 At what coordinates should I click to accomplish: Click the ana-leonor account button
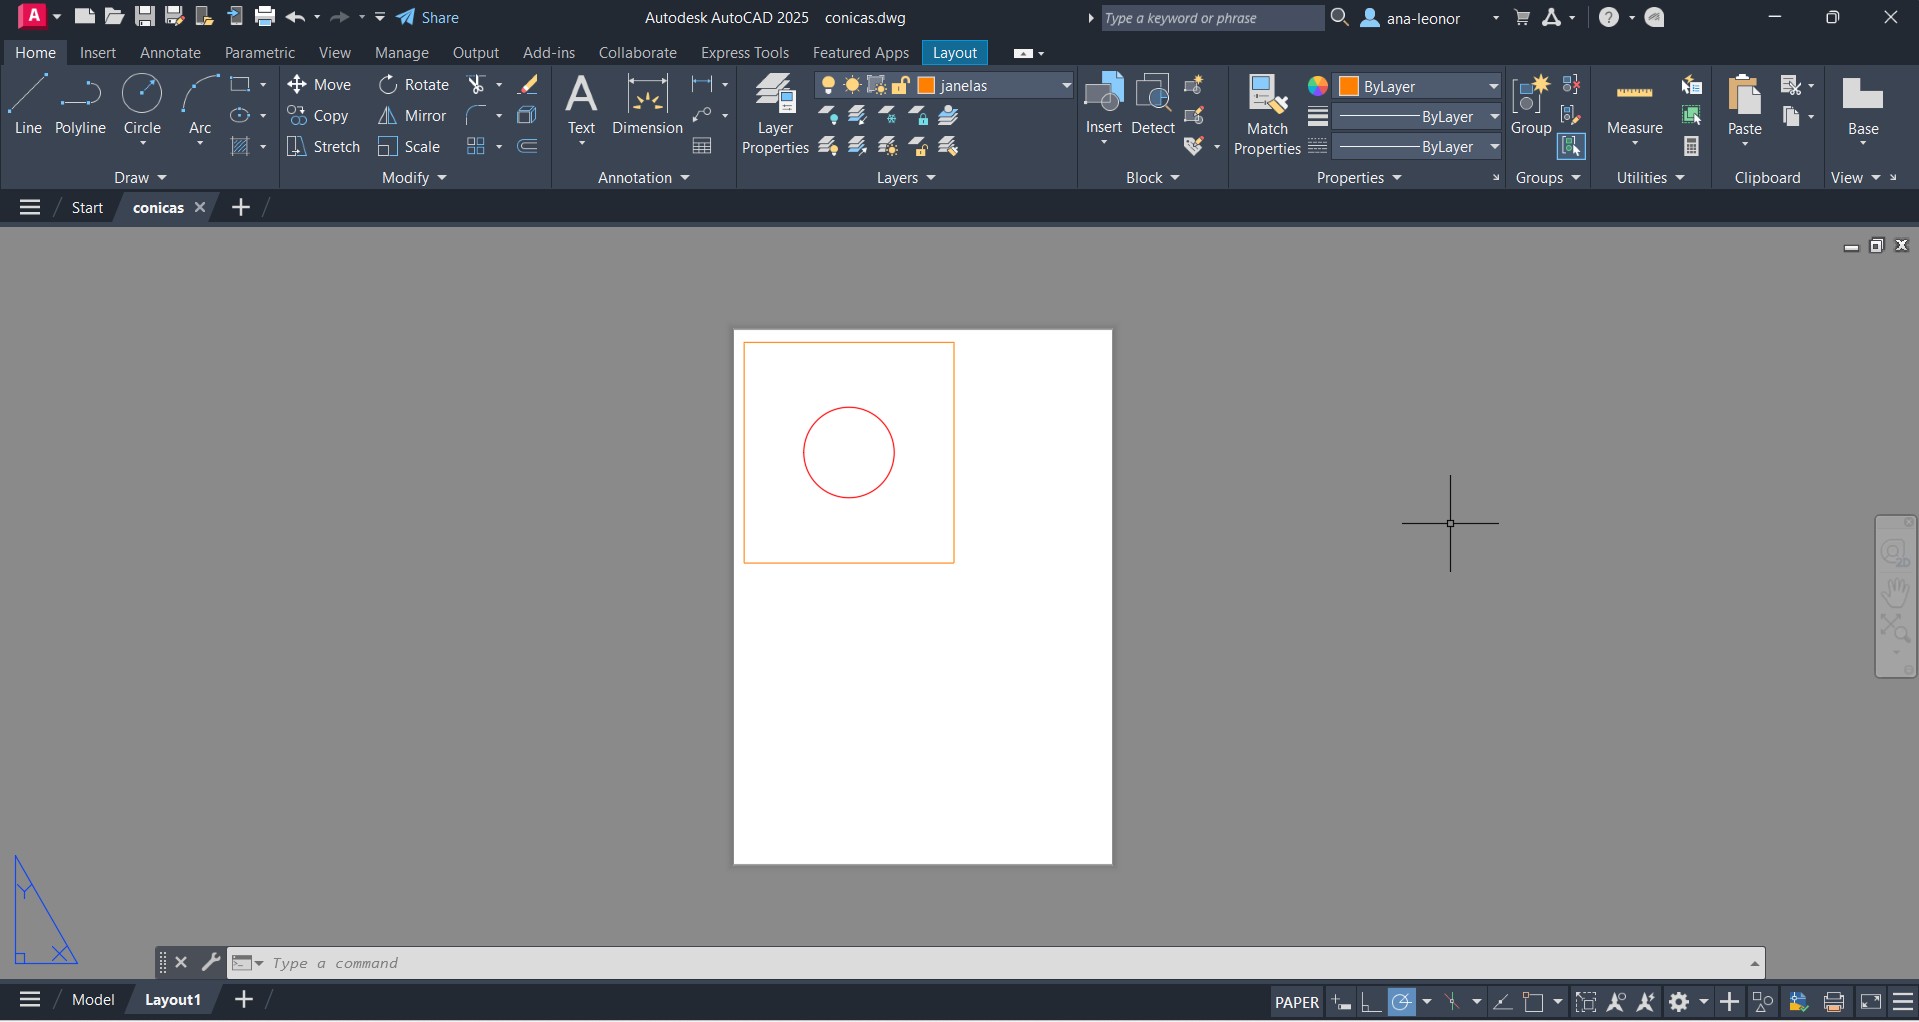(x=1422, y=18)
